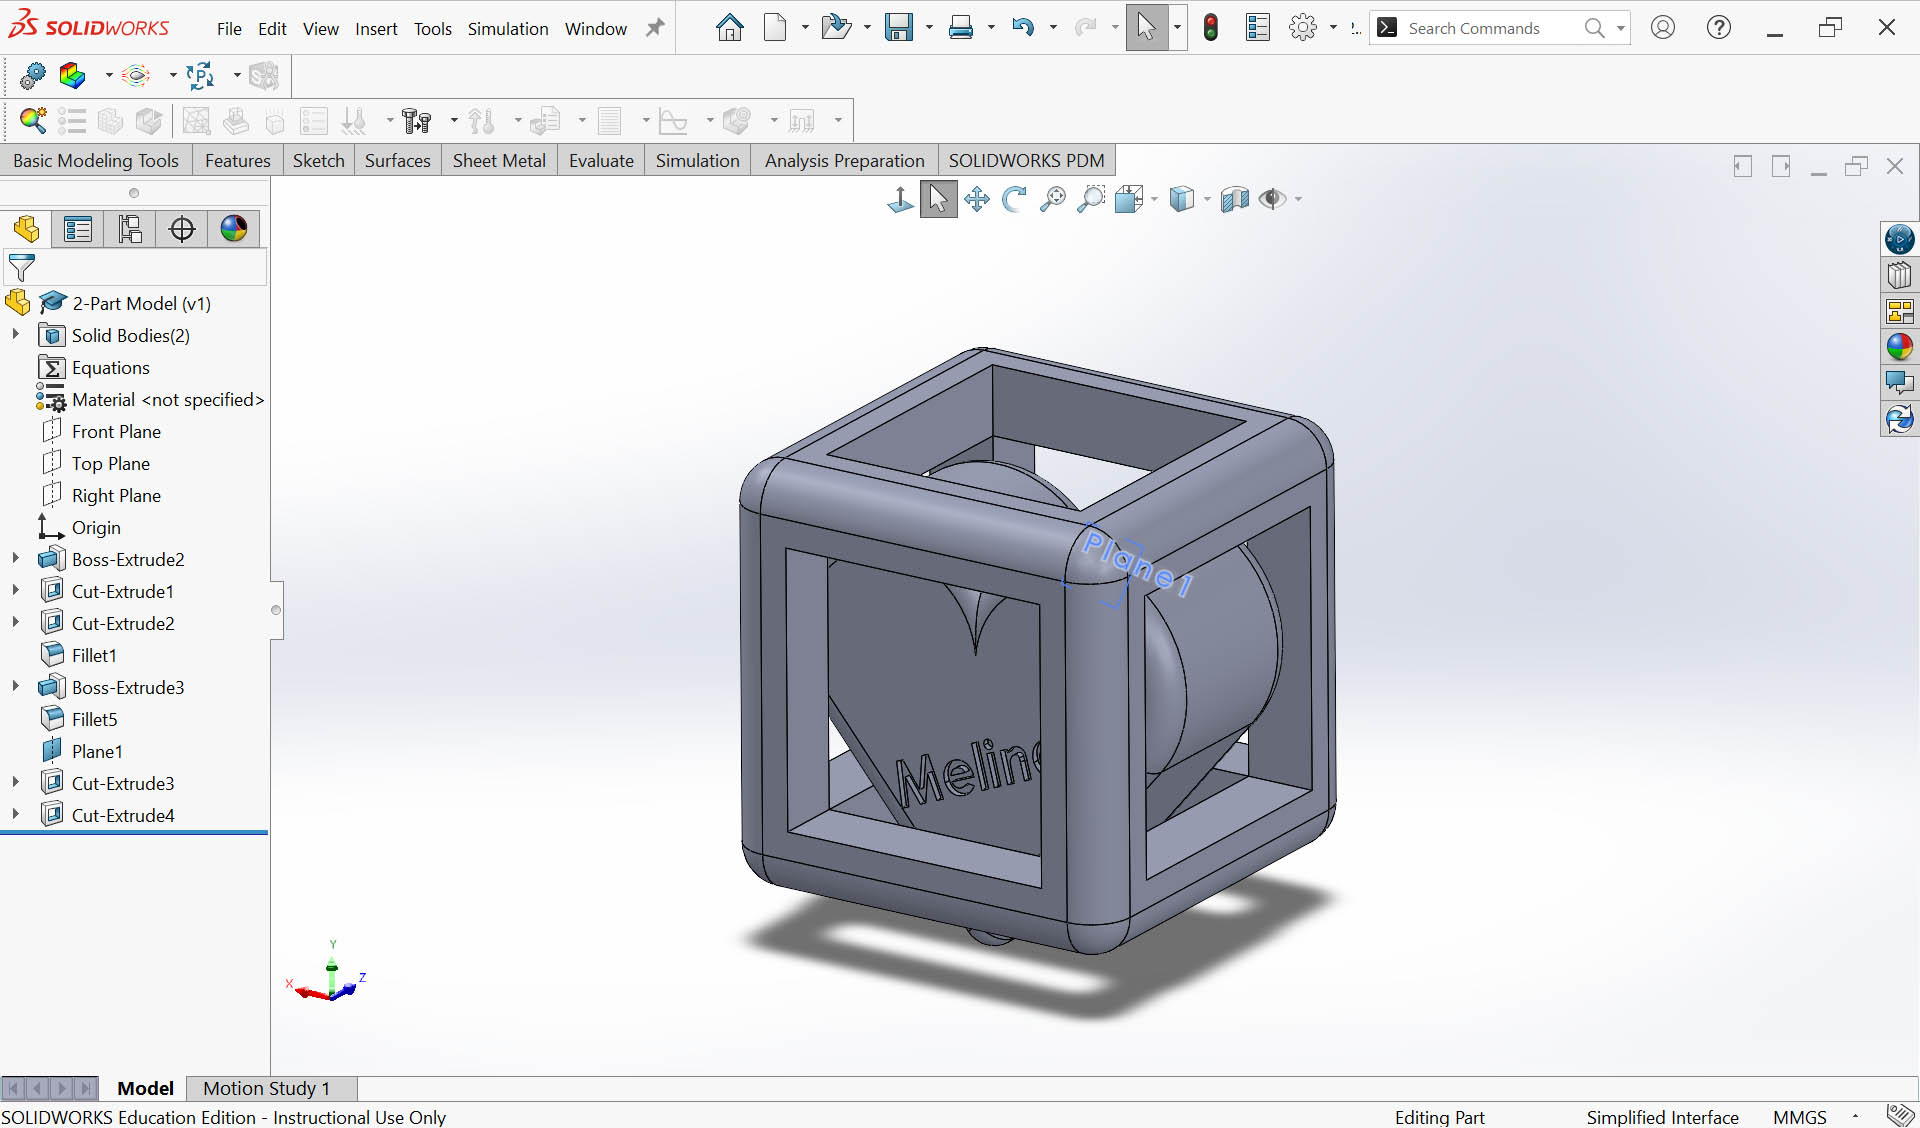The width and height of the screenshot is (1920, 1128).
Task: Click the MMGS unit system button
Action: tap(1799, 1117)
